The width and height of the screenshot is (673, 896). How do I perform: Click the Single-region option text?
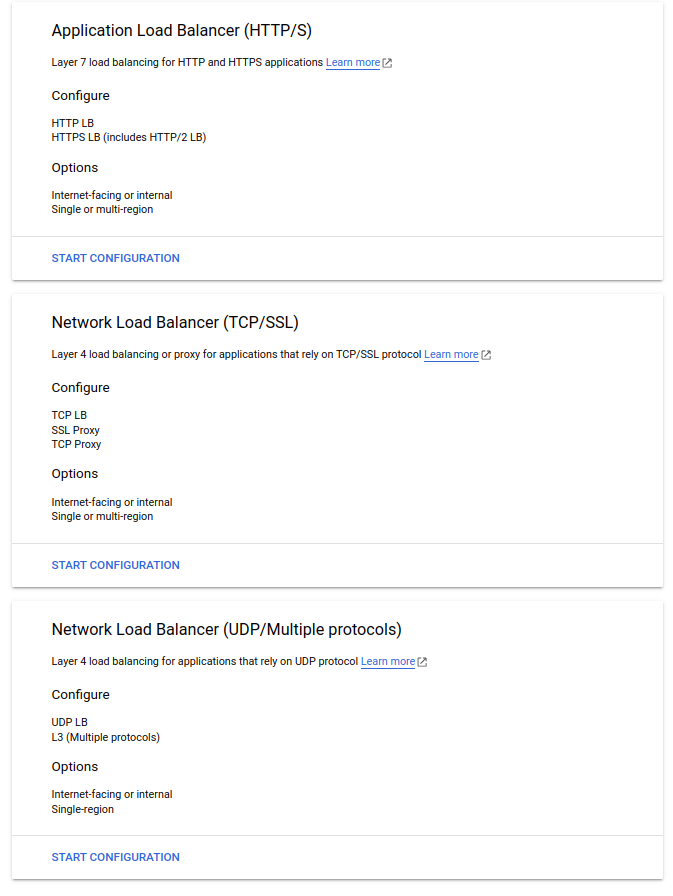point(82,809)
